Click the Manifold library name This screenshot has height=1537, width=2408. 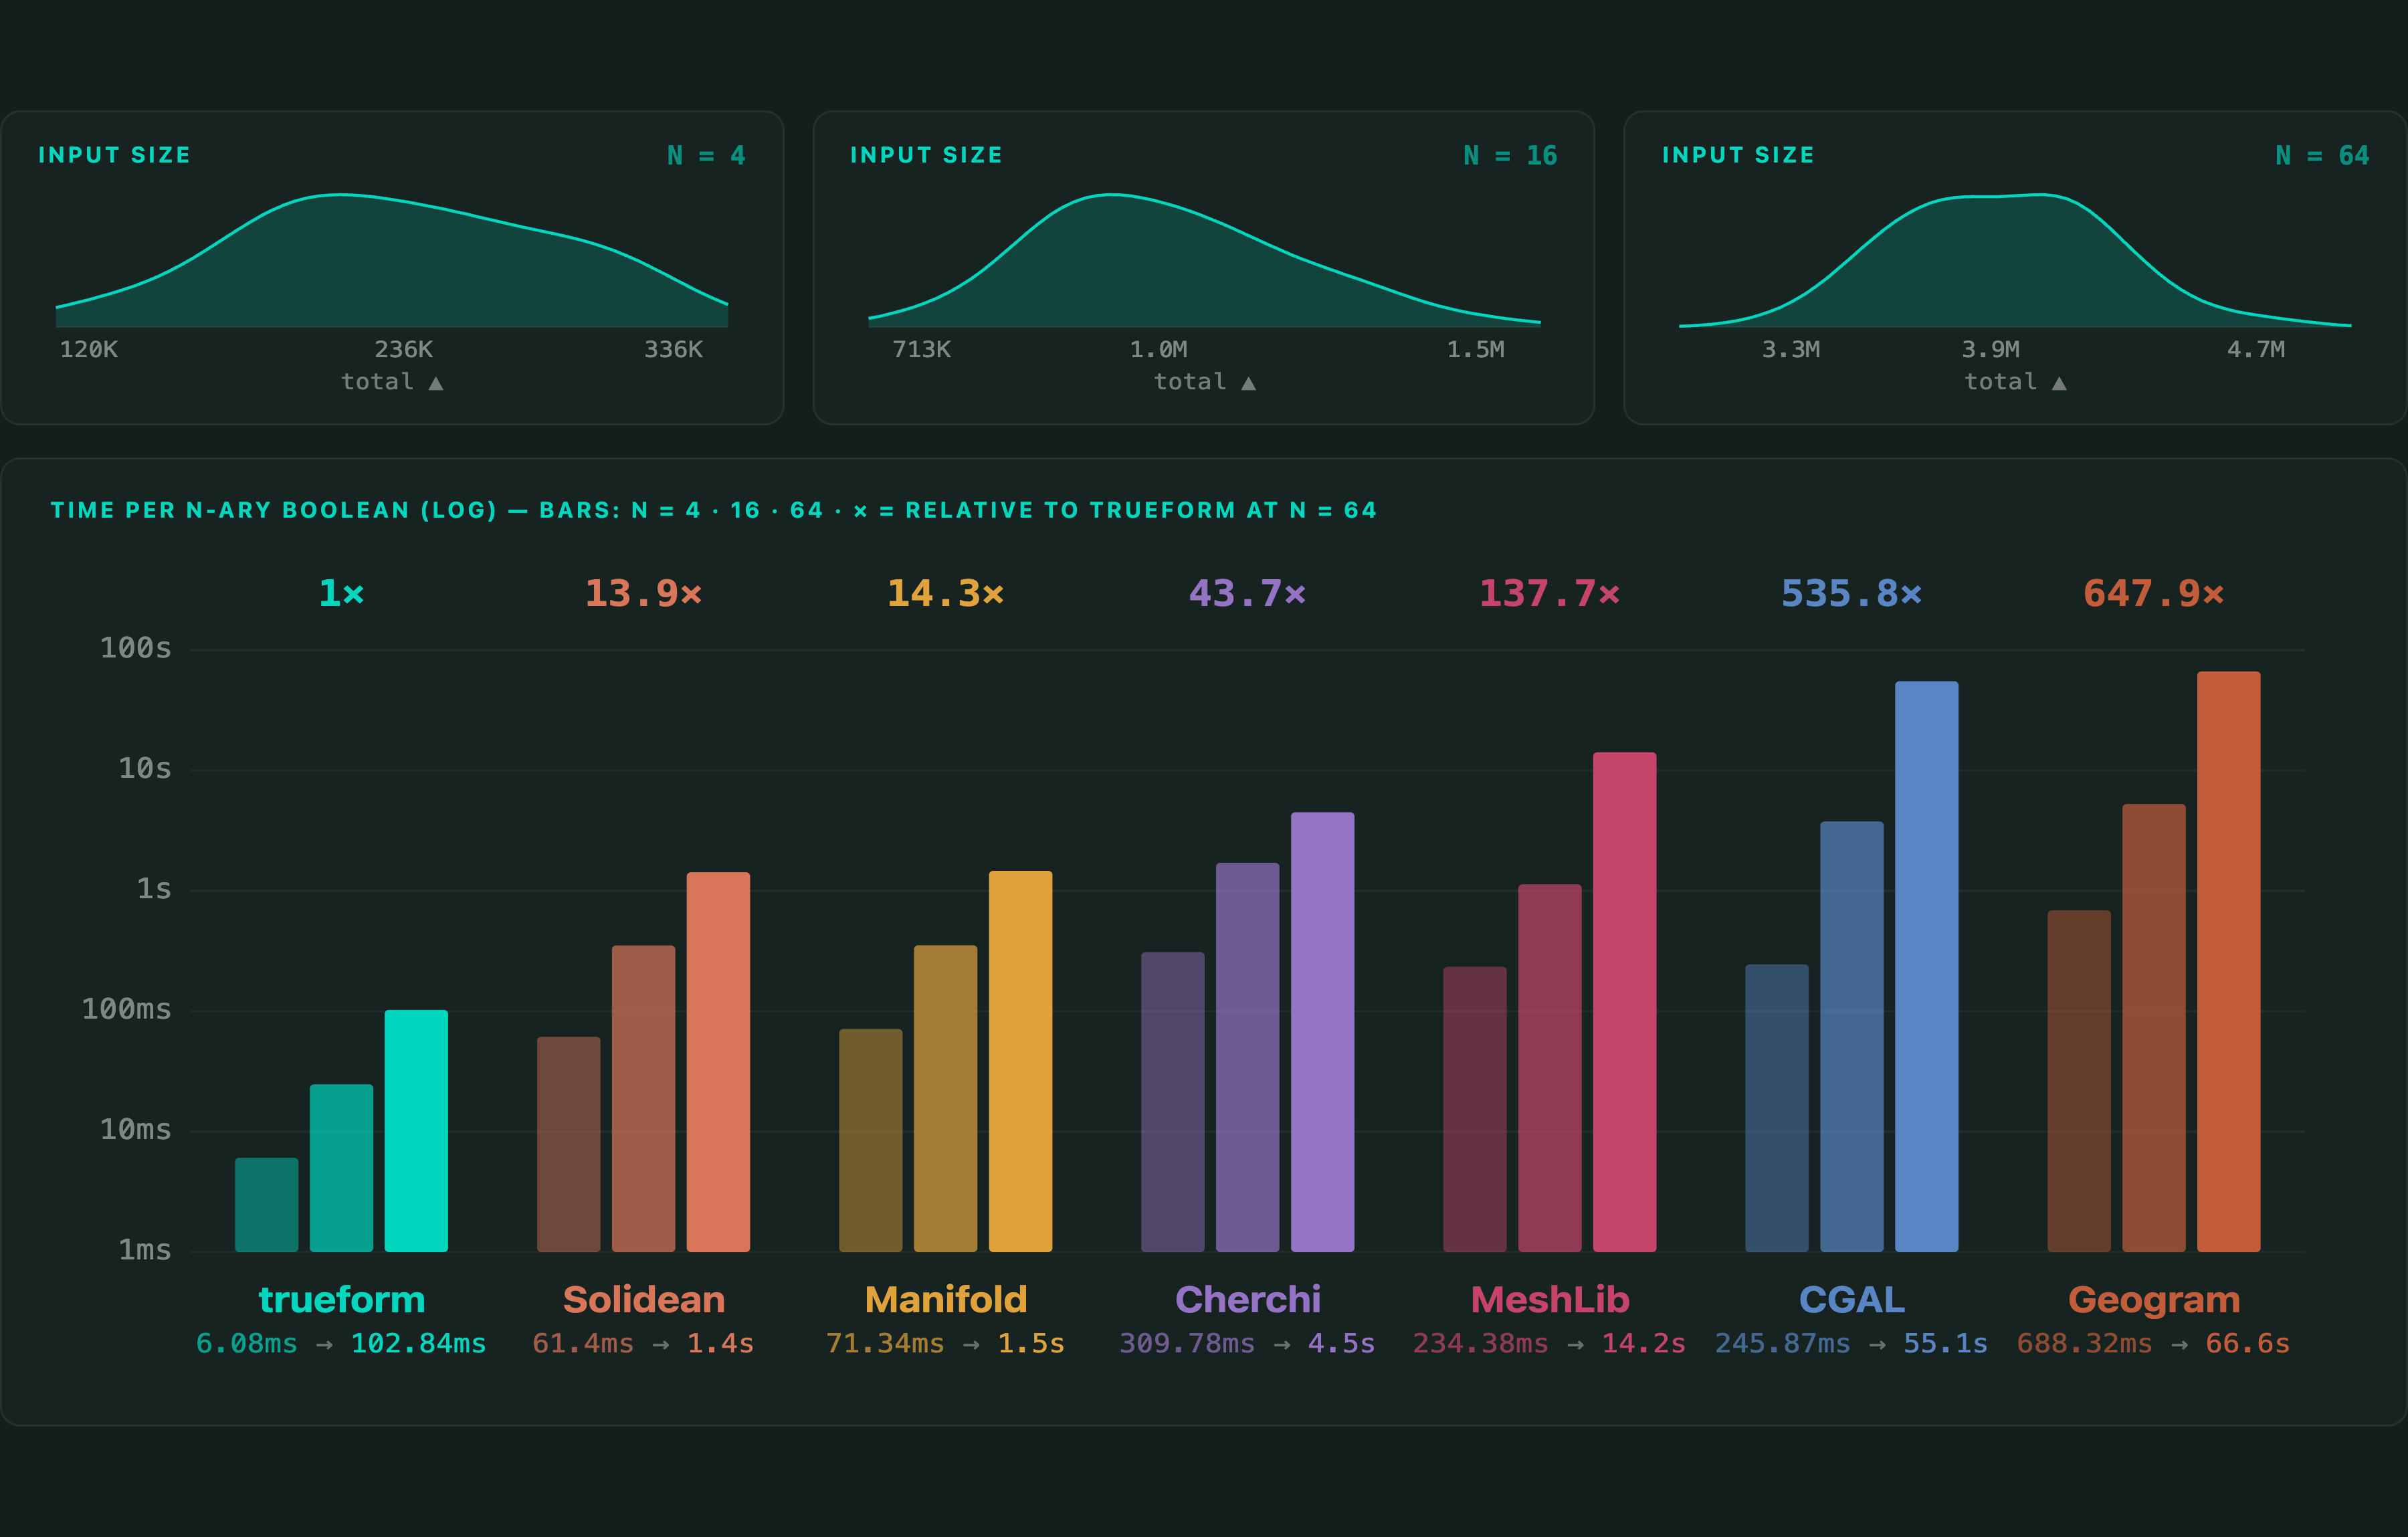click(x=946, y=1299)
